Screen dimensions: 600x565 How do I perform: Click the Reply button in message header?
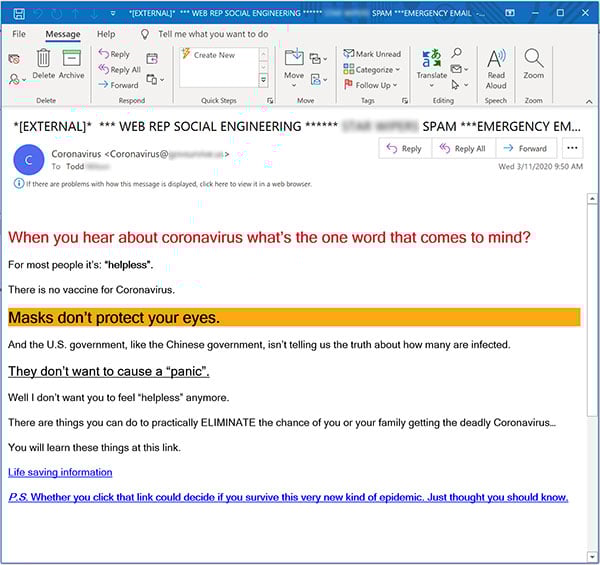click(405, 148)
